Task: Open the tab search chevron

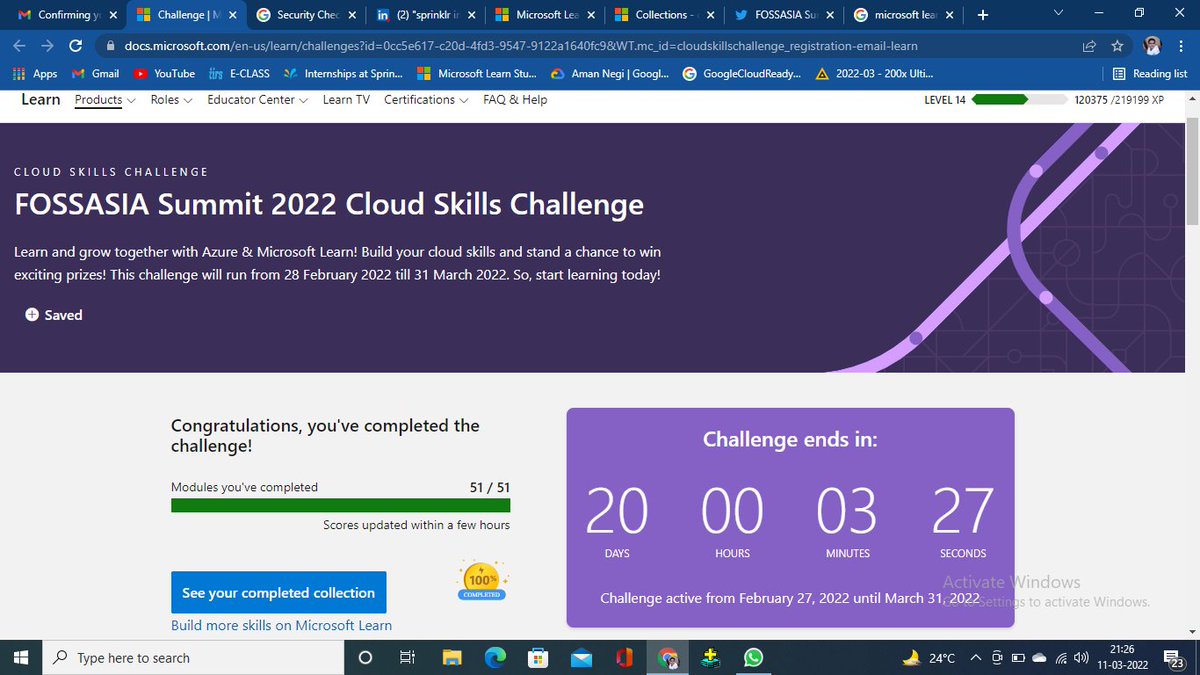Action: coord(1060,14)
